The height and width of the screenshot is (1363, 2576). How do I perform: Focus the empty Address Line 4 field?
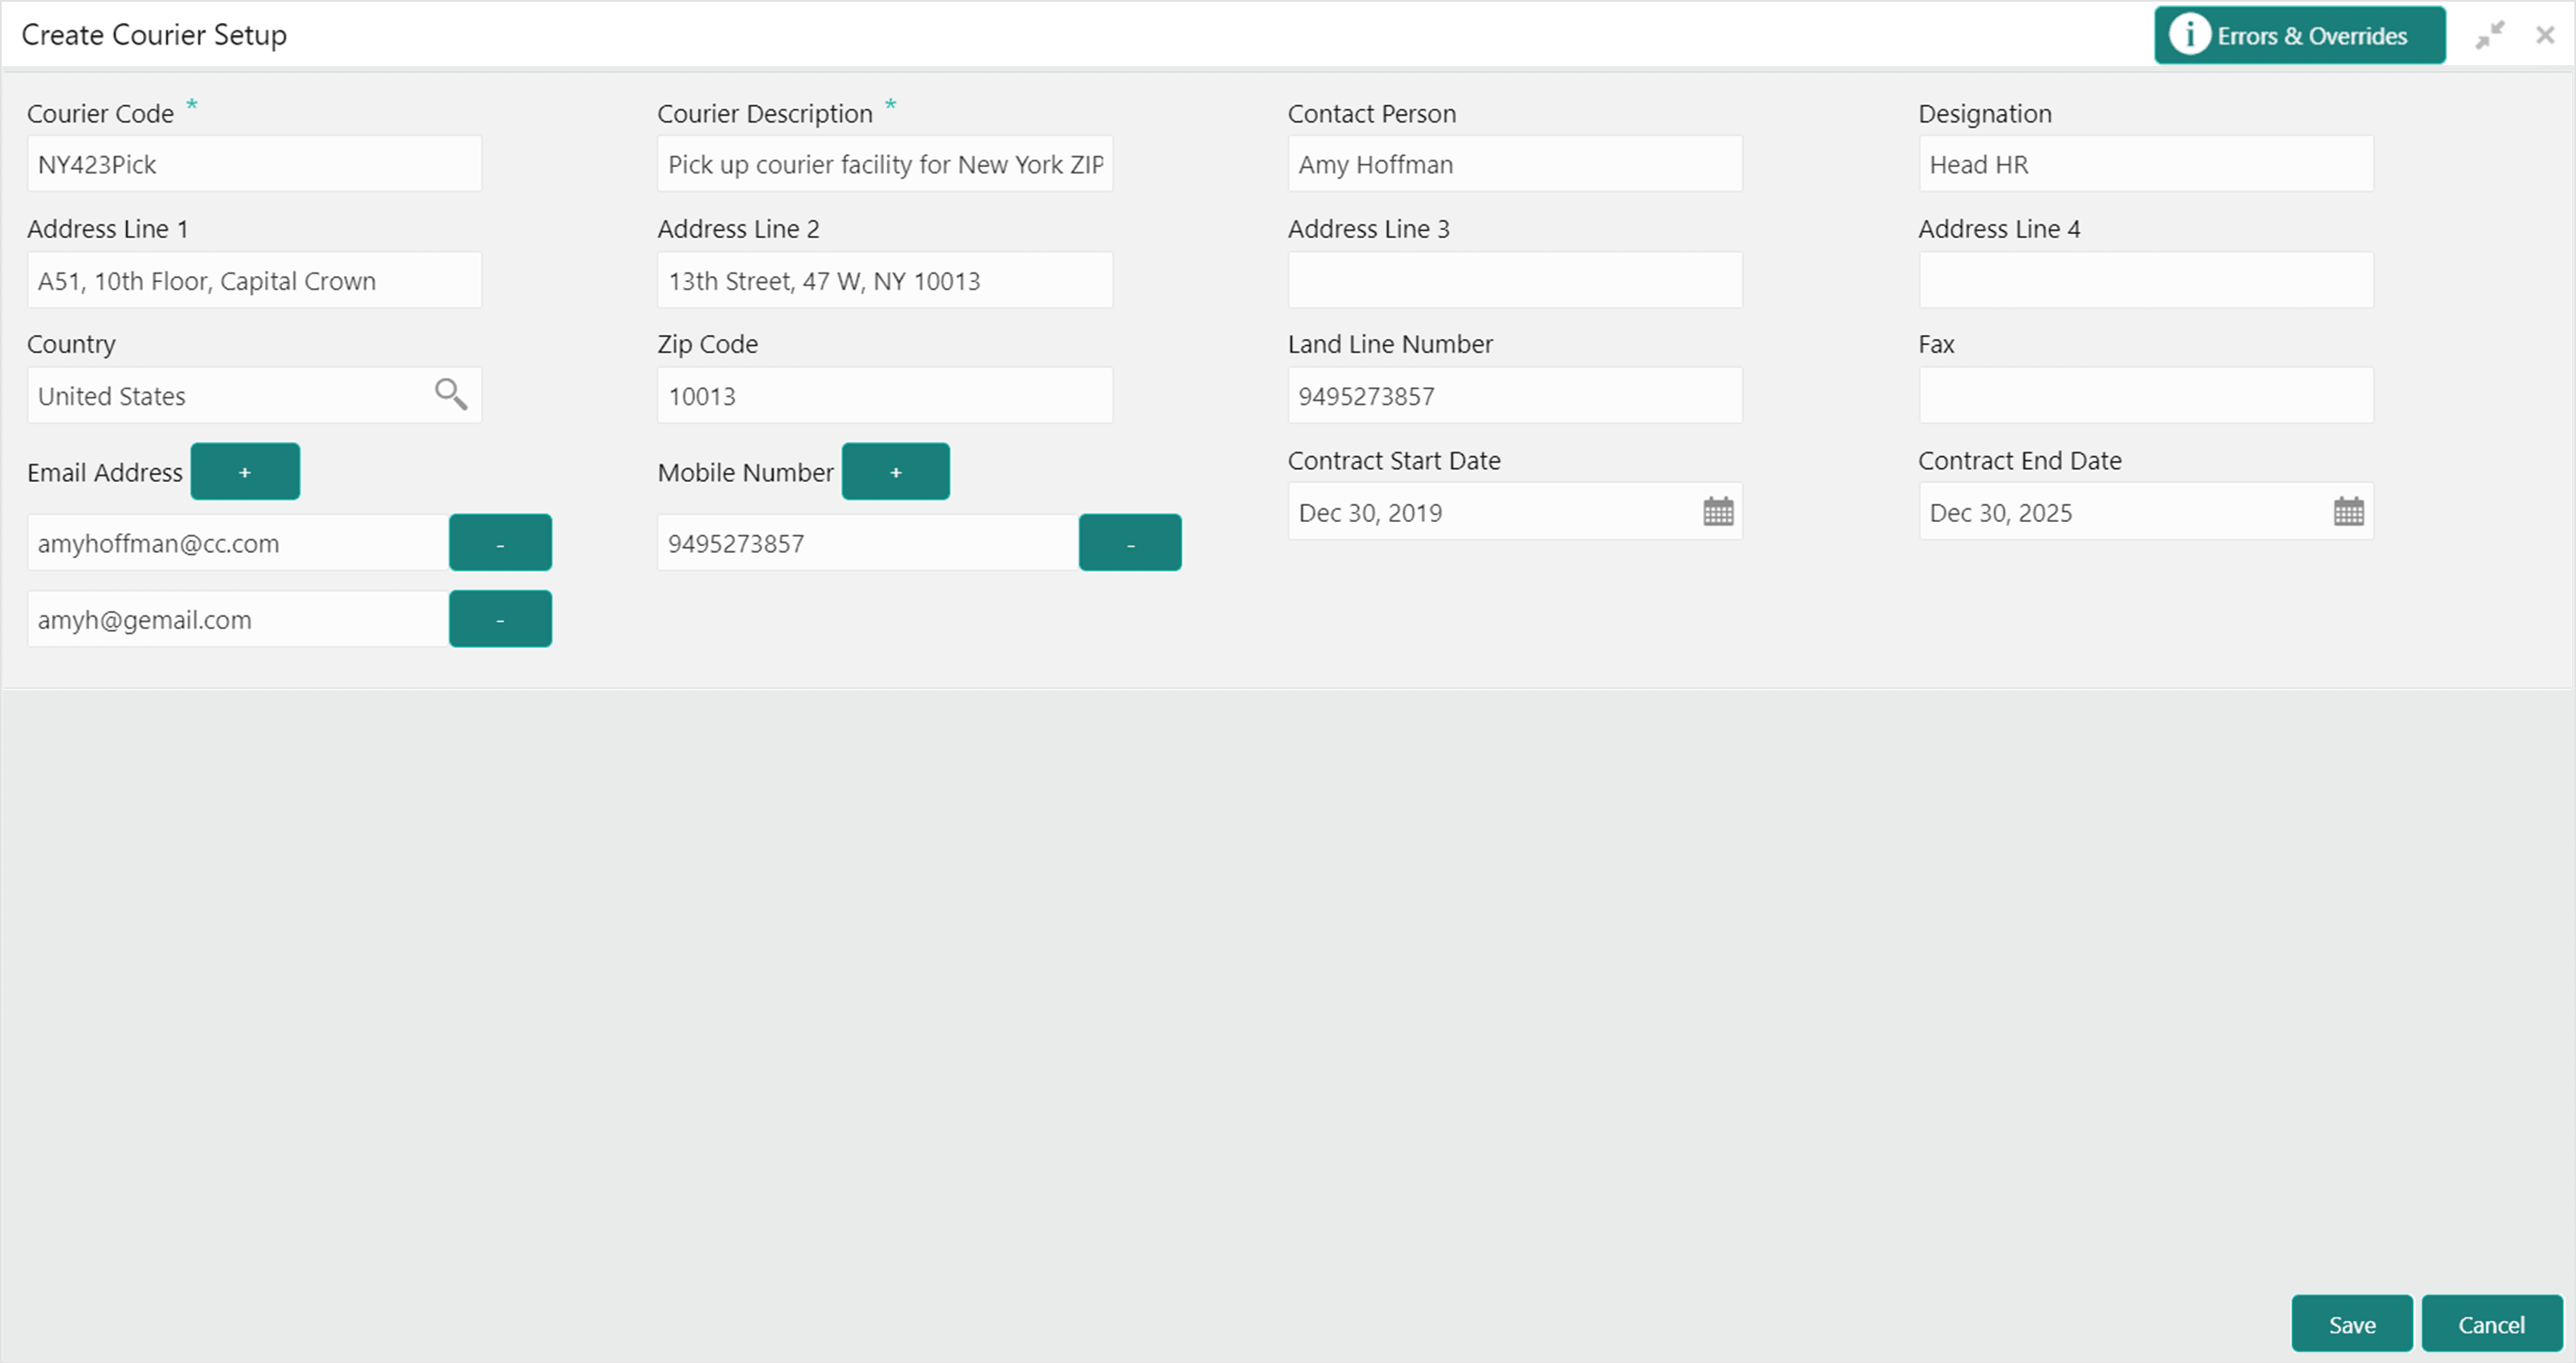[x=2146, y=280]
